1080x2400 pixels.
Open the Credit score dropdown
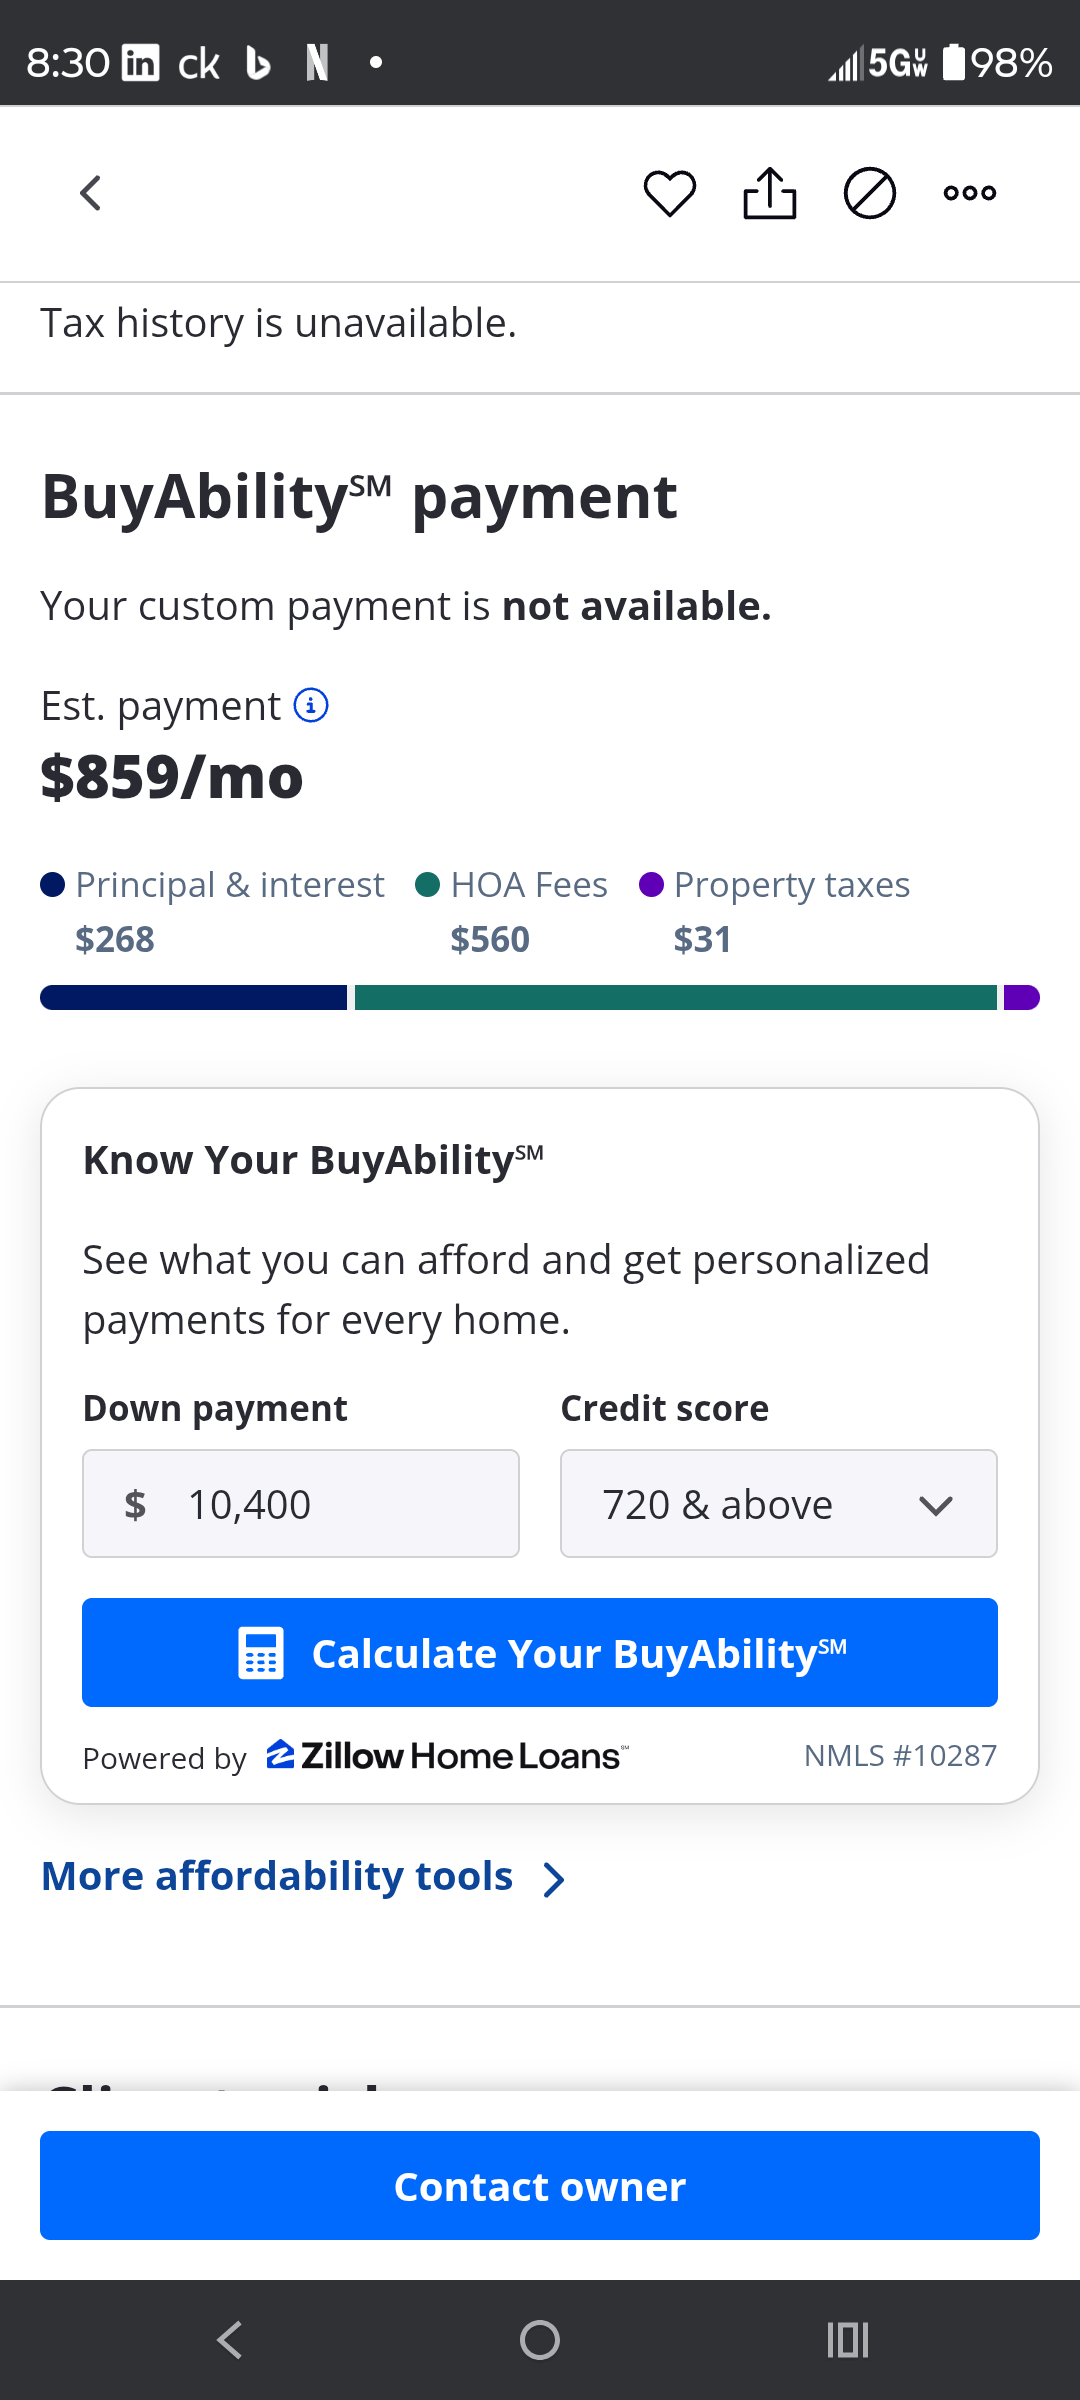[778, 1503]
